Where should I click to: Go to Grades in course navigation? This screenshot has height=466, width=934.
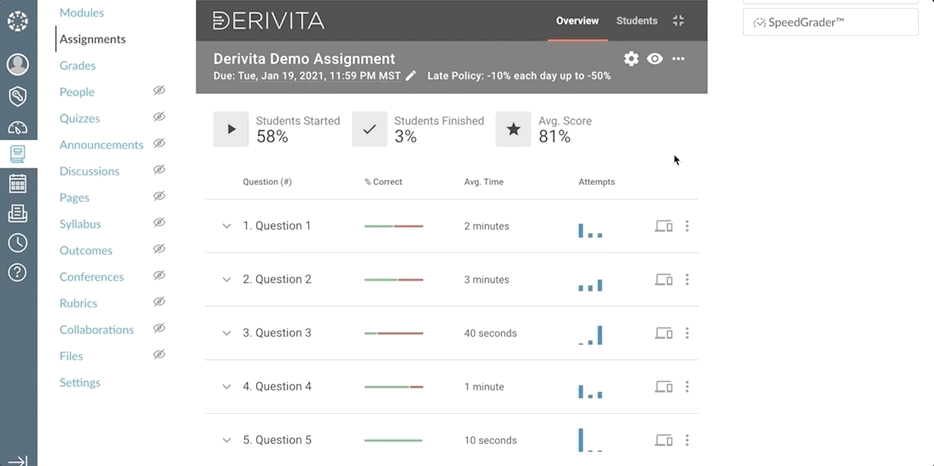pos(78,66)
